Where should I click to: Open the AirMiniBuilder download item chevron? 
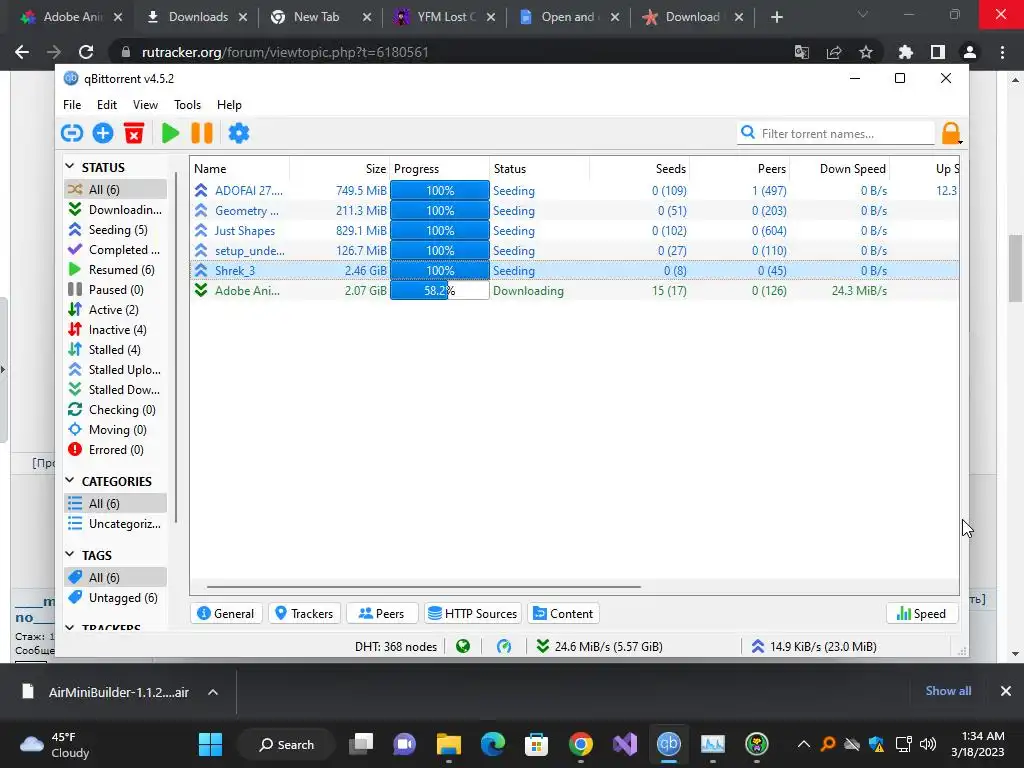point(213,692)
